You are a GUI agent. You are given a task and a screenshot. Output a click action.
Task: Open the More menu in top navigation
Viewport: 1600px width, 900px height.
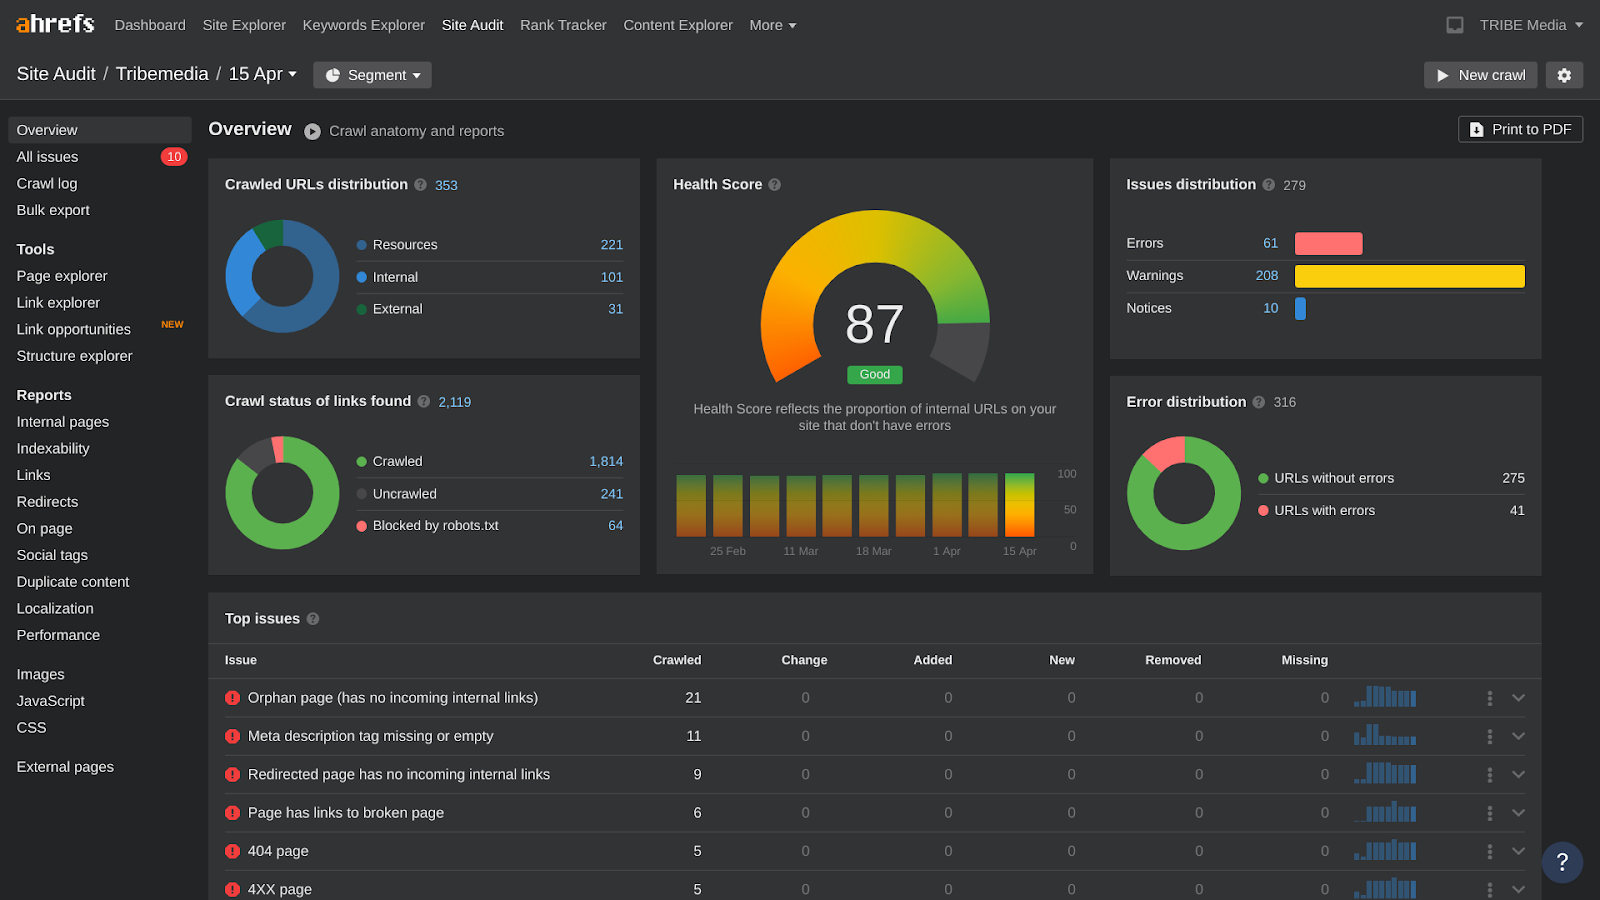[x=772, y=25]
